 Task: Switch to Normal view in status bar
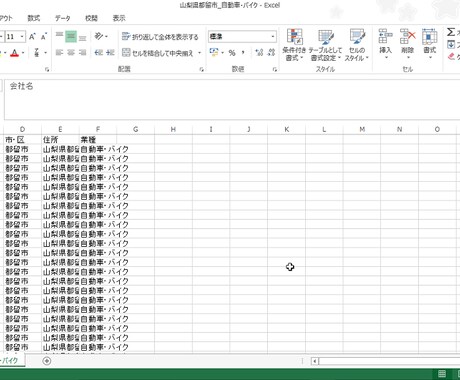pyautogui.click(x=442, y=374)
